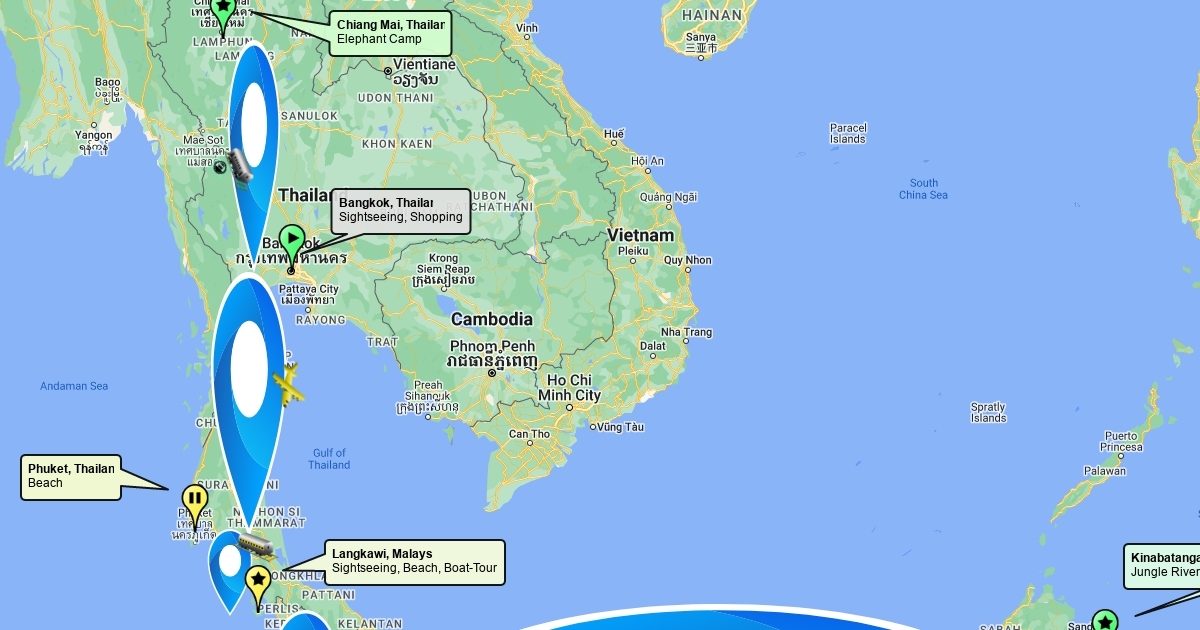Click the Gulf of Thailand label
1200x630 pixels.
coord(329,459)
